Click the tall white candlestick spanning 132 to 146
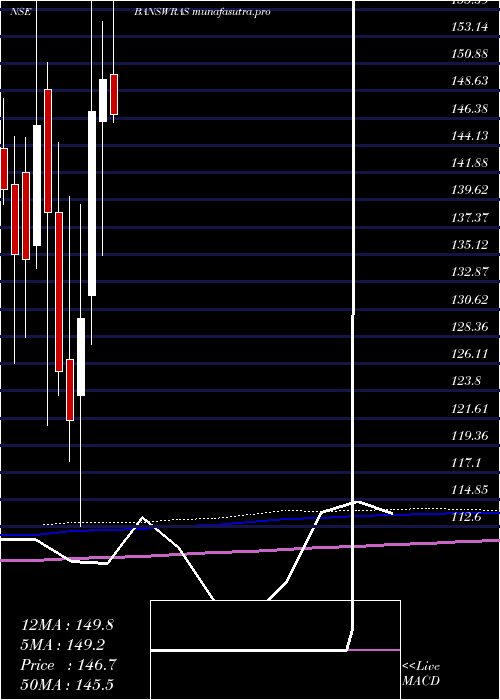This screenshot has height=700, width=500. click(x=92, y=203)
